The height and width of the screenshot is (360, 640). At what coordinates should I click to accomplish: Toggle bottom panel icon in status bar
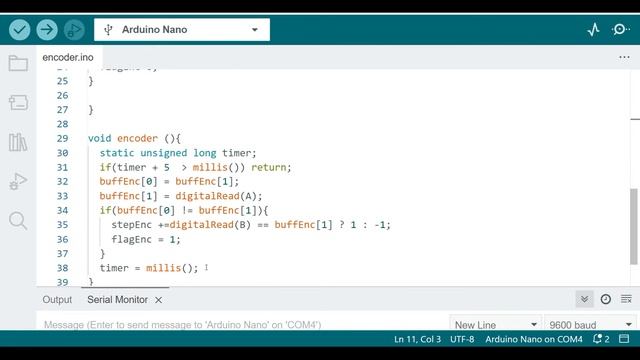624,339
